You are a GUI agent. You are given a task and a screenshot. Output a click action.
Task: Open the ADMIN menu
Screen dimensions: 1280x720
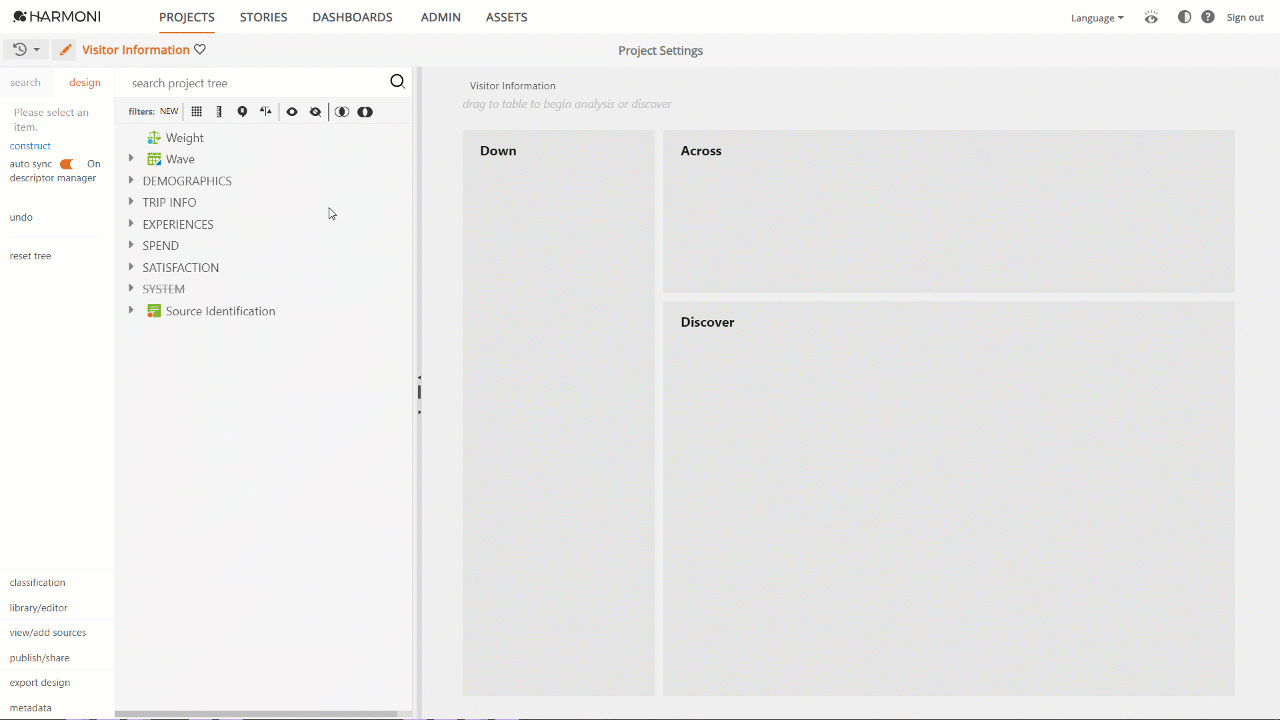click(440, 17)
